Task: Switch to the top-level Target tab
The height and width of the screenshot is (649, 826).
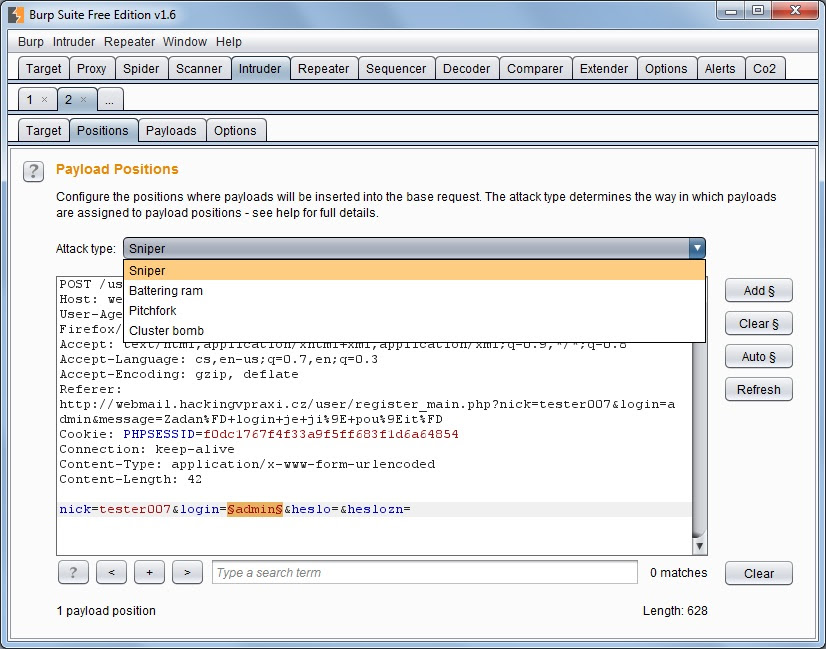Action: pos(44,68)
